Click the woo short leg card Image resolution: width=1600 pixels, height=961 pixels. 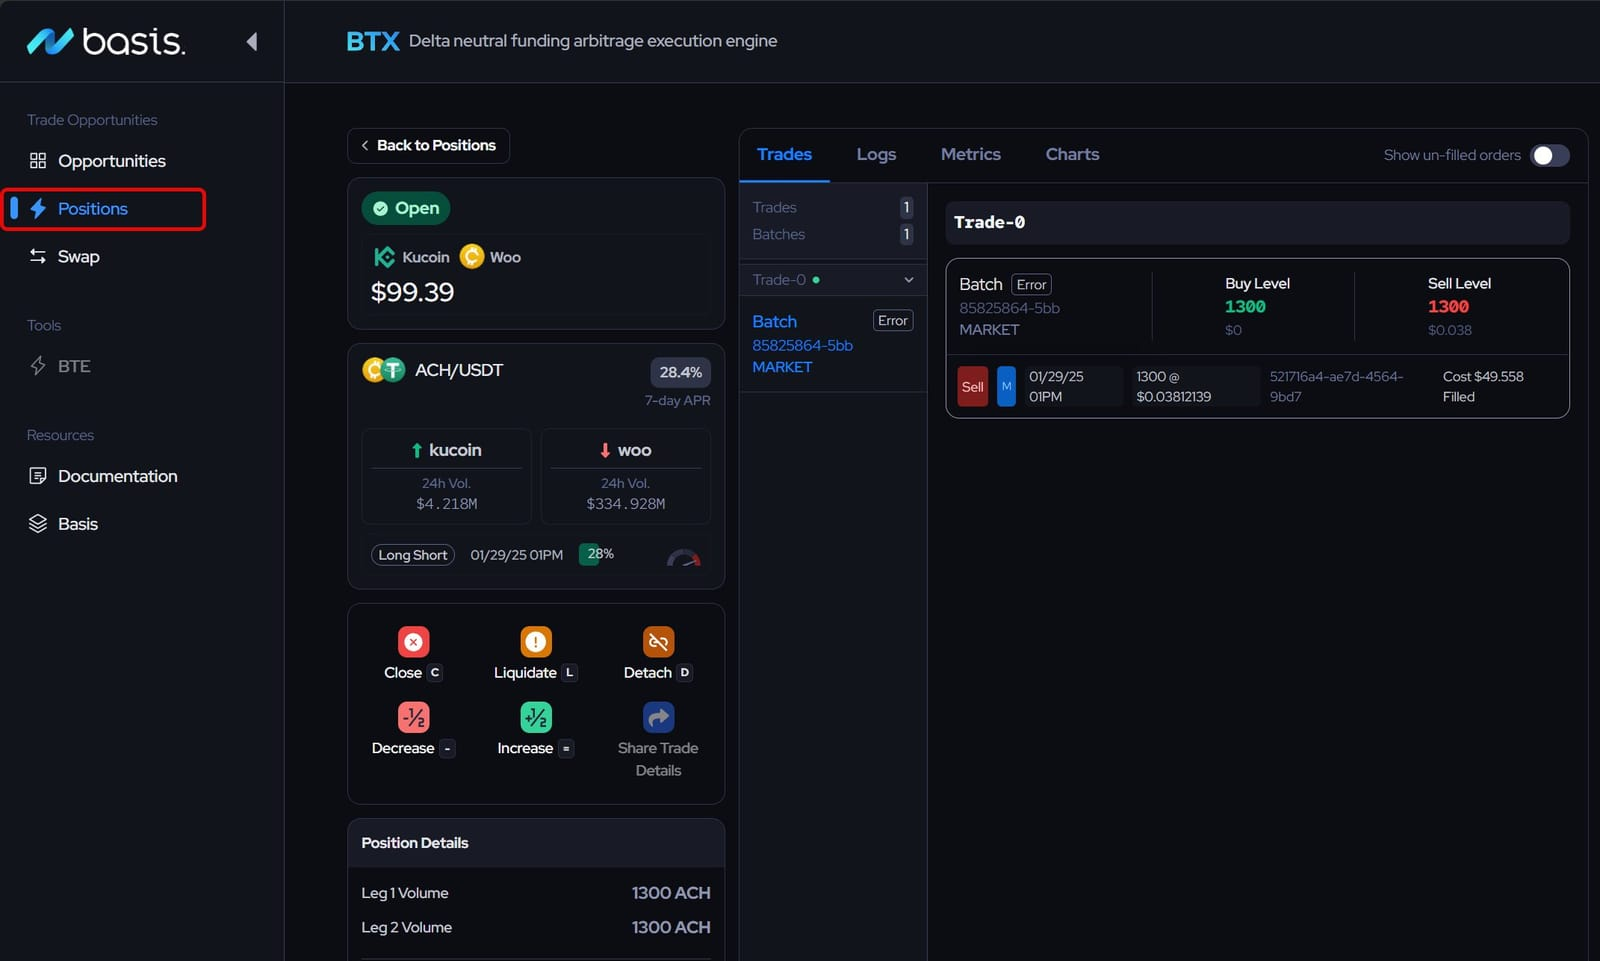pyautogui.click(x=626, y=476)
